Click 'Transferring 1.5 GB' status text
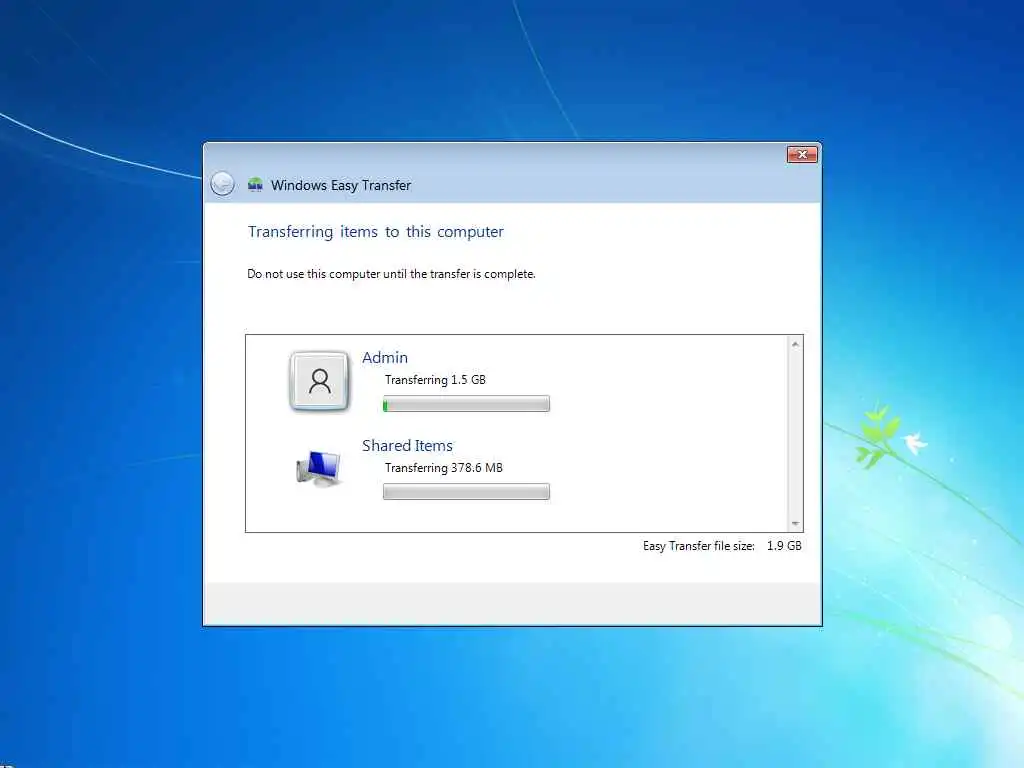 tap(436, 380)
